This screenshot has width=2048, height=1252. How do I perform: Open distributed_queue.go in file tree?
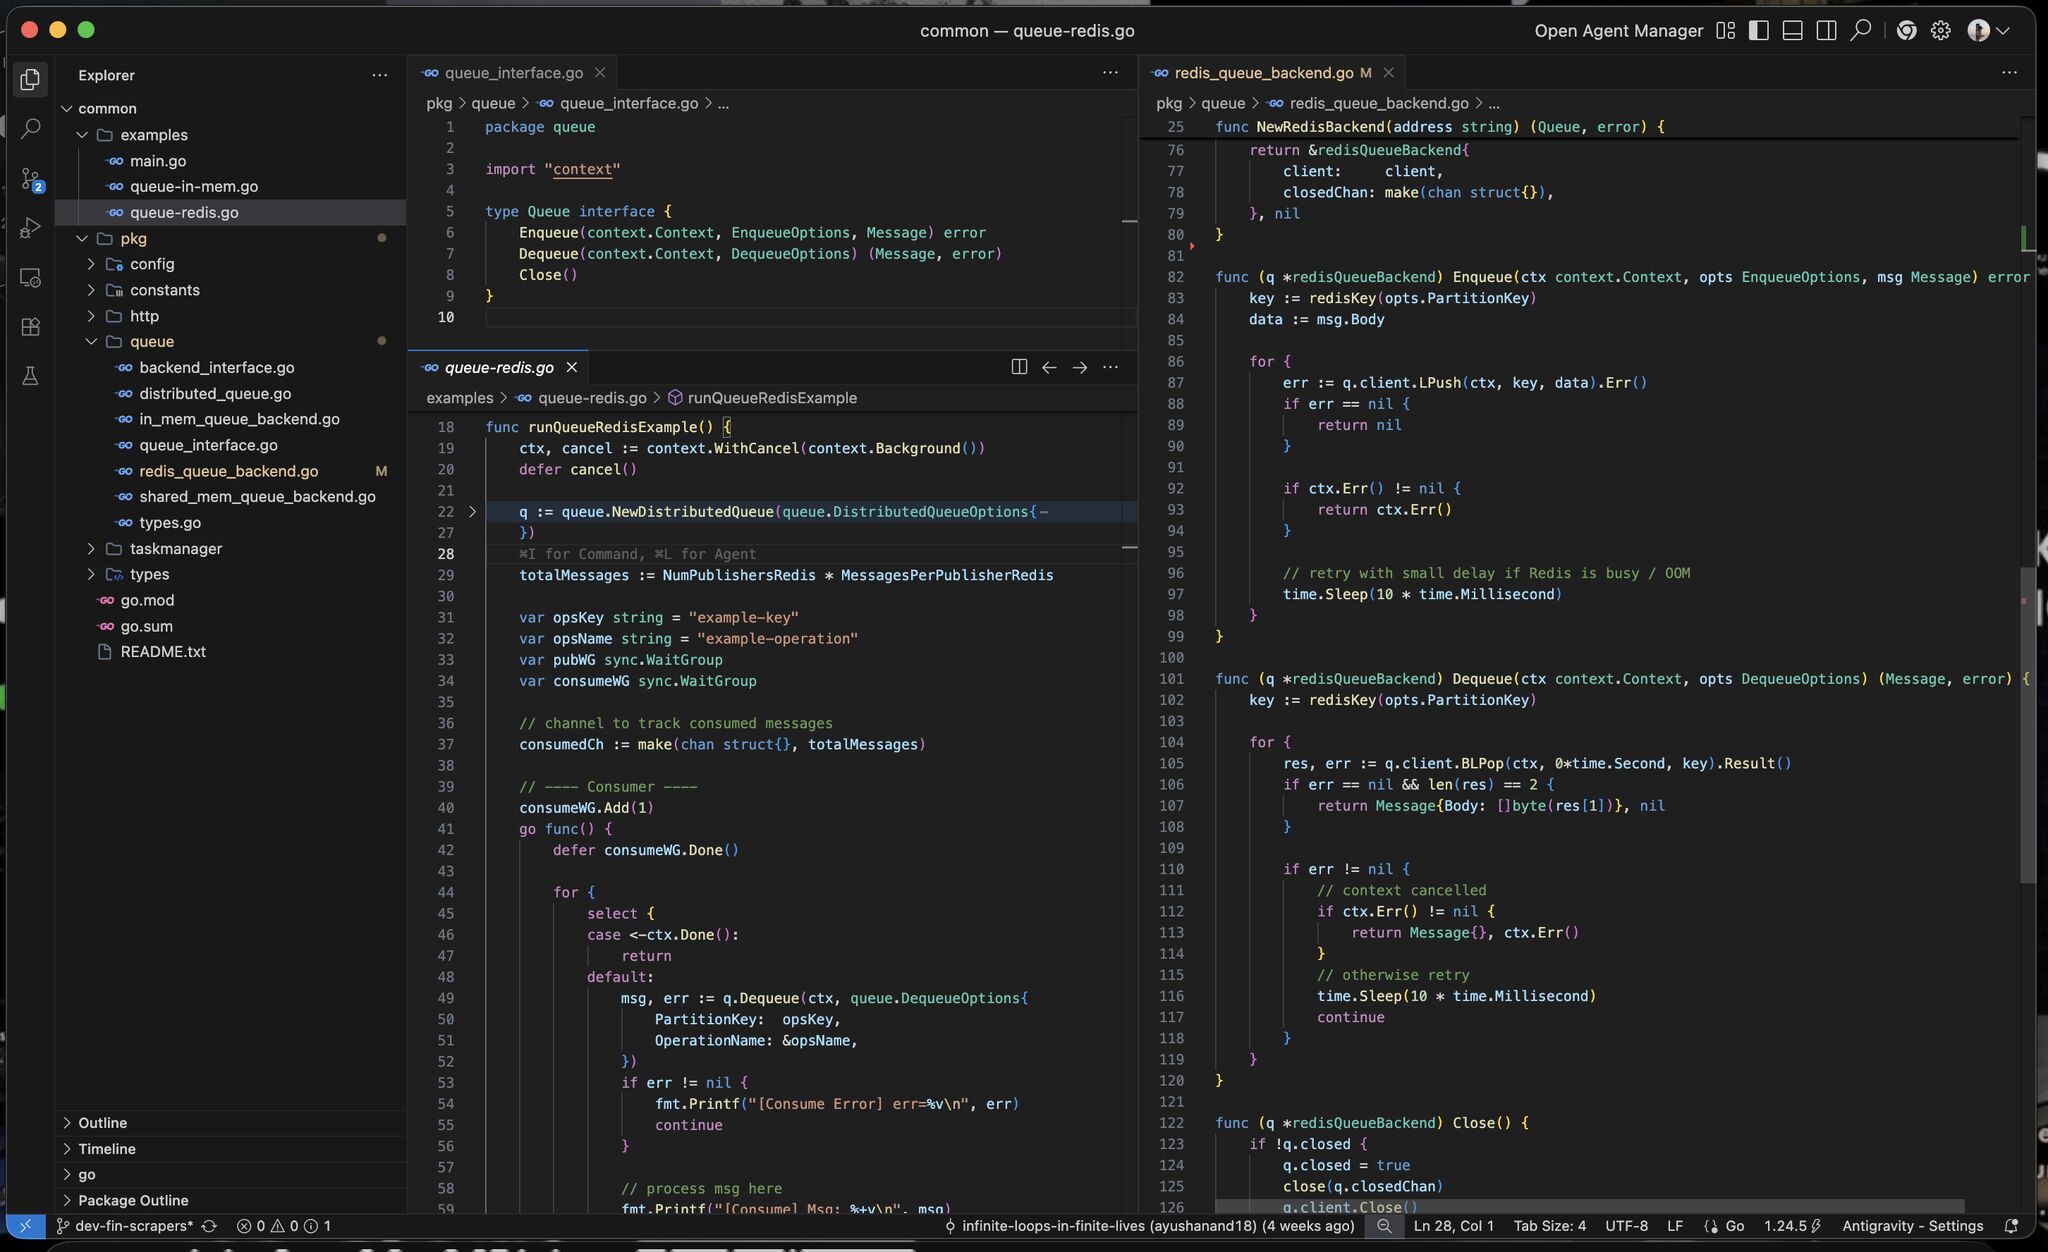pyautogui.click(x=215, y=393)
